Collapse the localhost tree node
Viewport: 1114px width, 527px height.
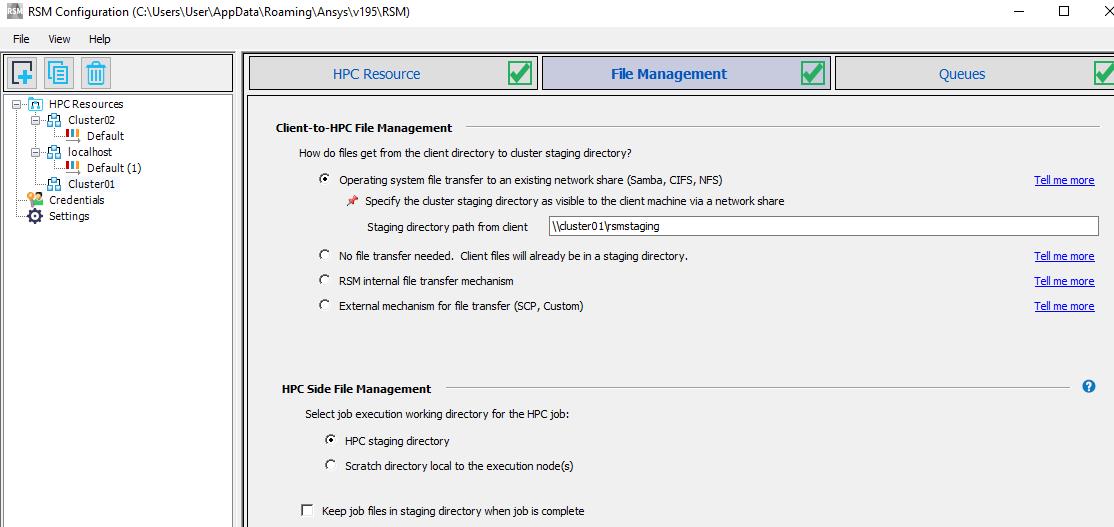pos(36,152)
